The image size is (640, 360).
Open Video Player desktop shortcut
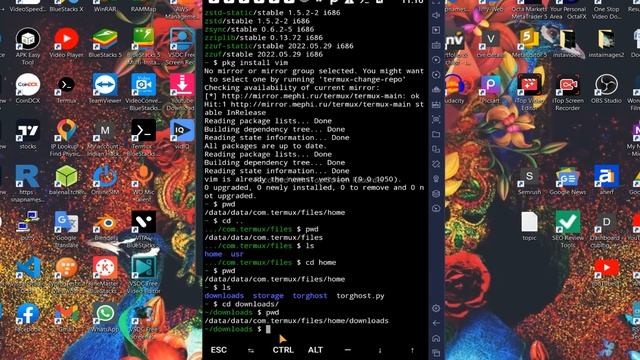point(66,43)
